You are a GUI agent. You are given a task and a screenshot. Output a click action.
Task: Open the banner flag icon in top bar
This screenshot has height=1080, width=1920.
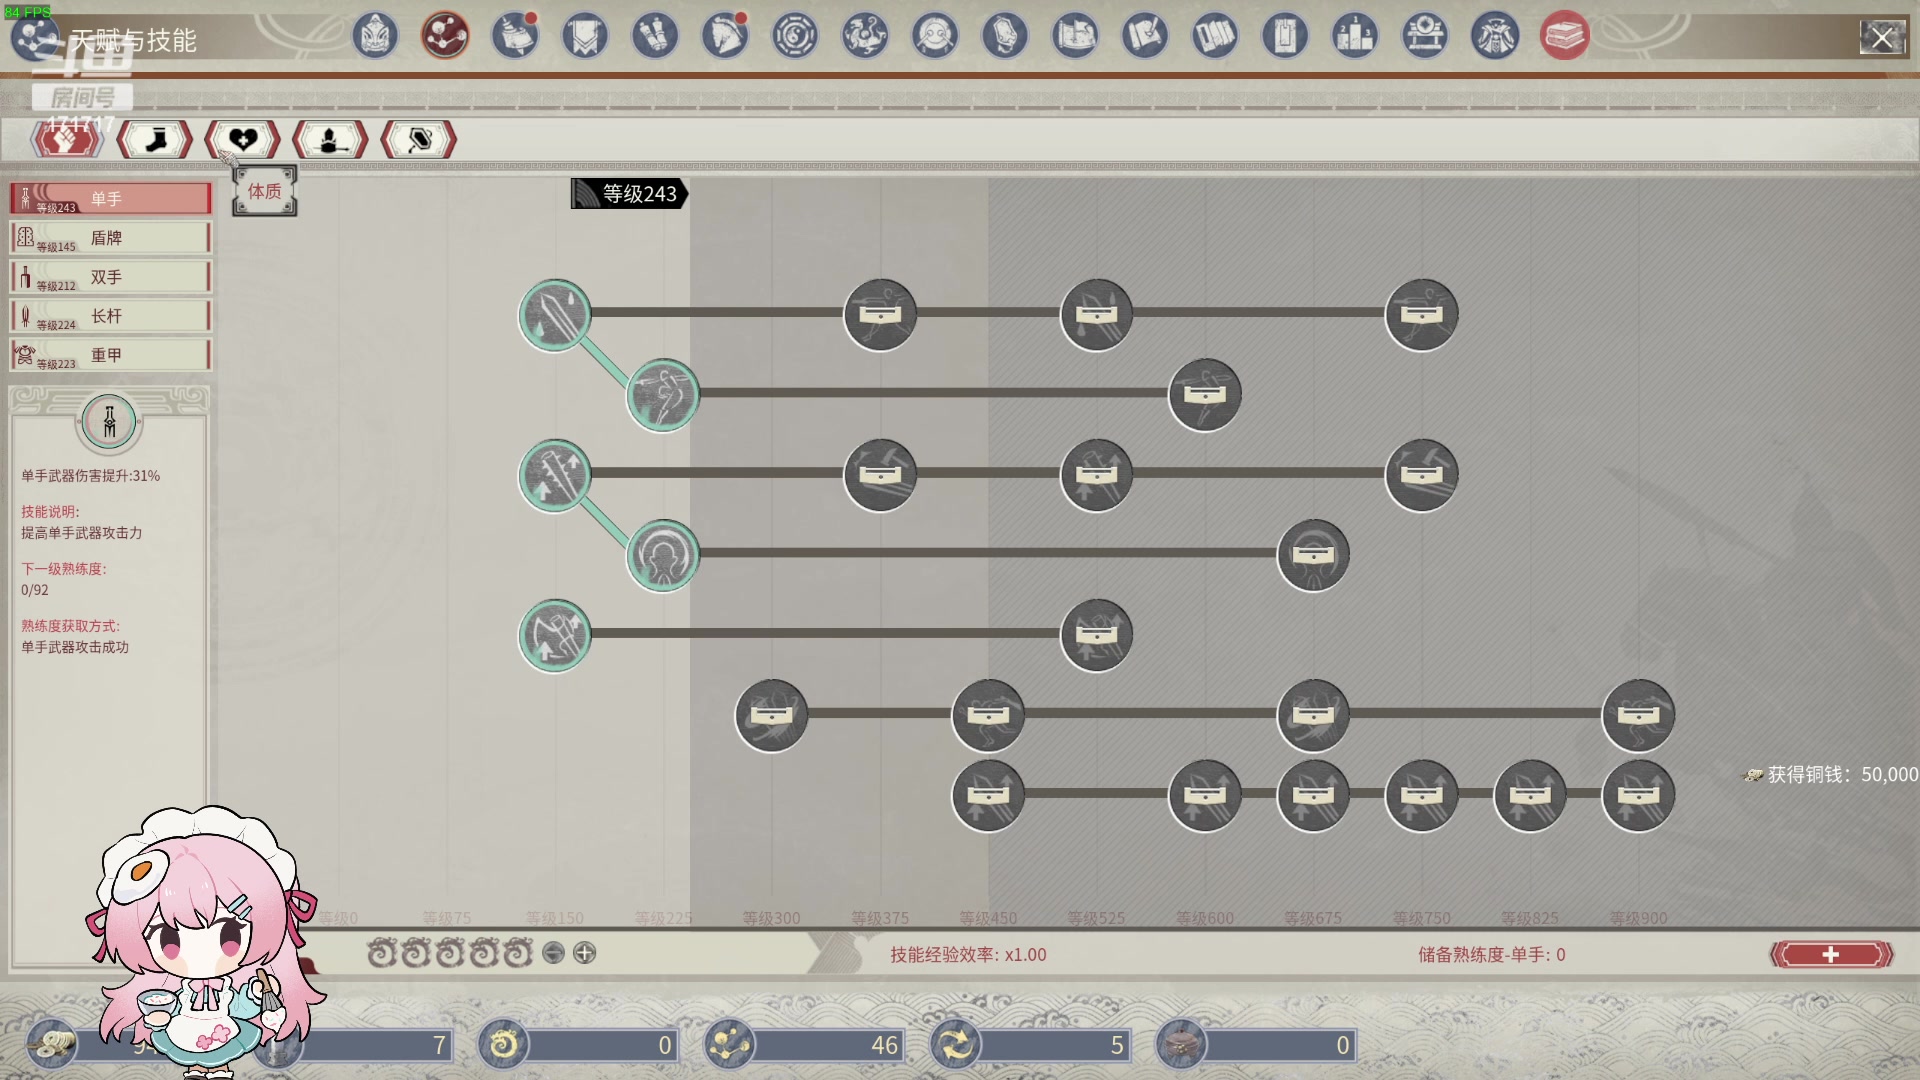point(585,37)
